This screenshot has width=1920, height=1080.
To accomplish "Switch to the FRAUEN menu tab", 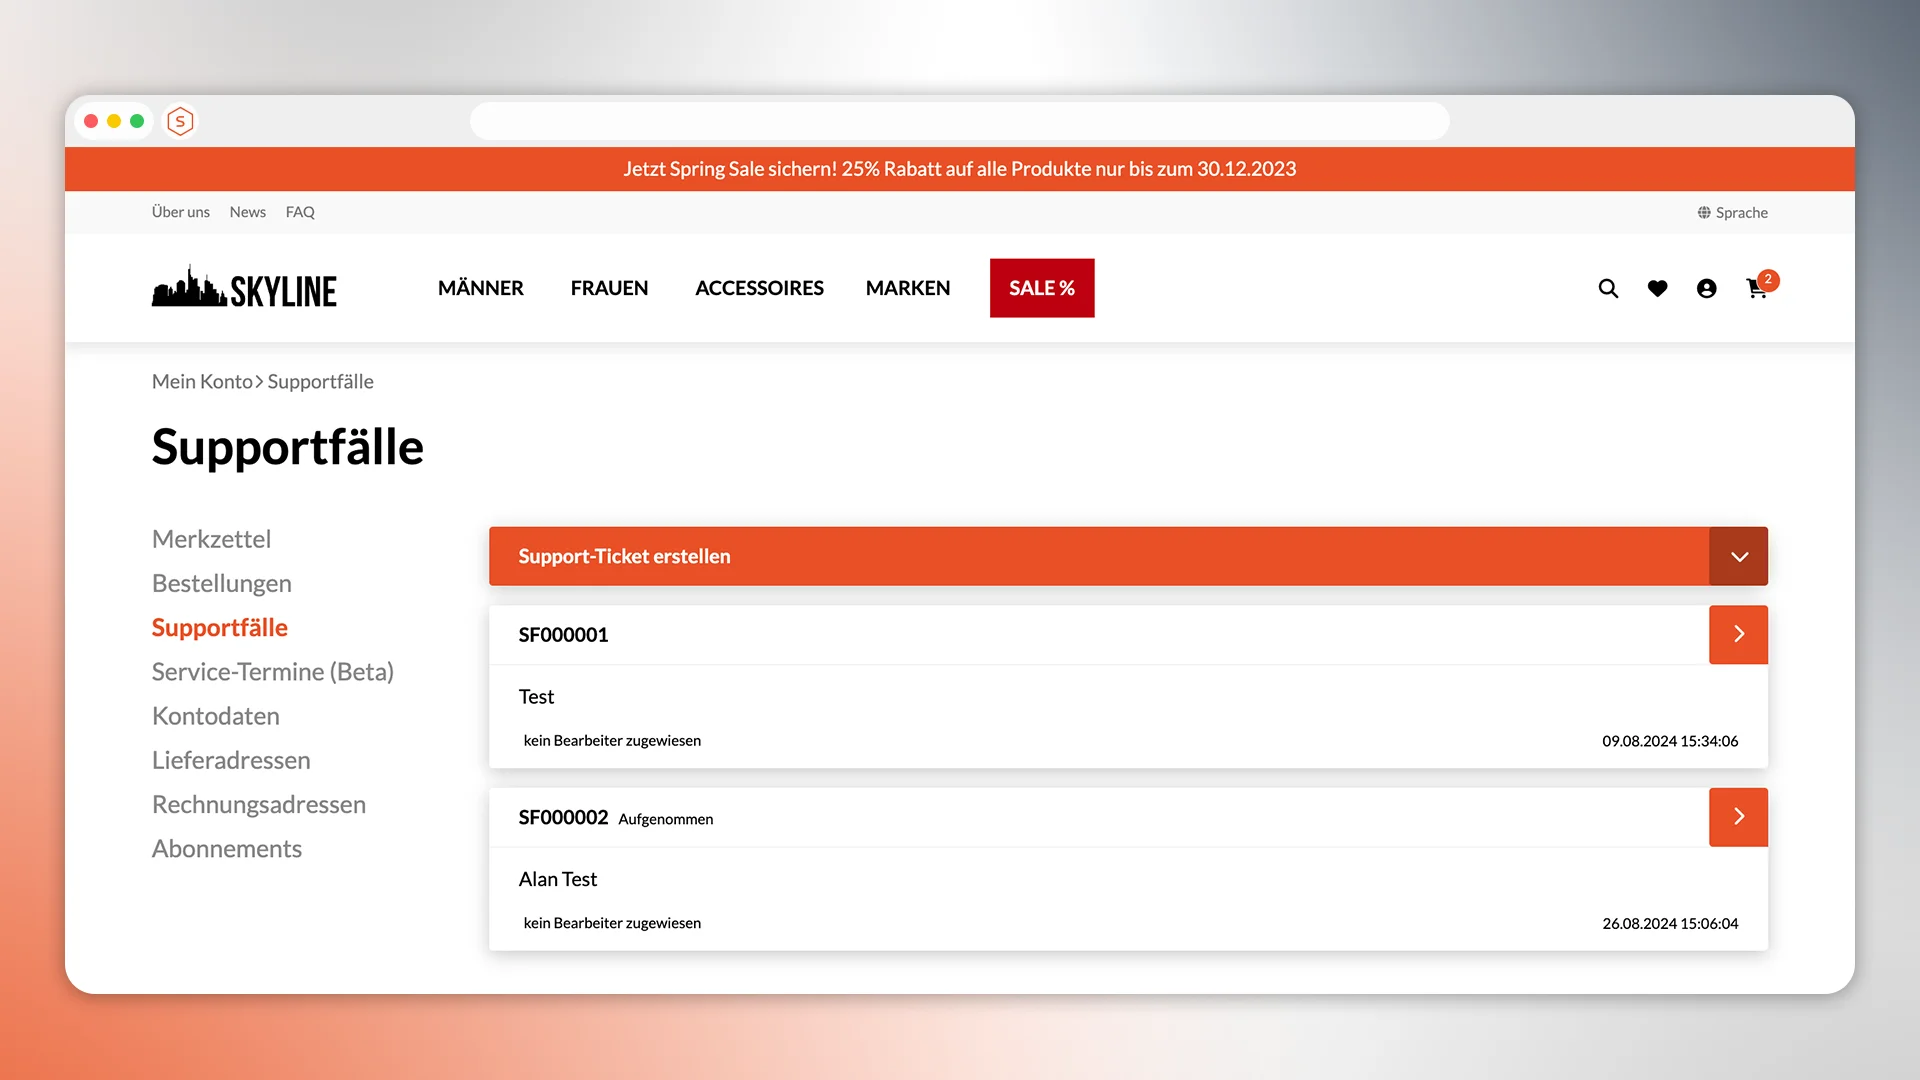I will pos(609,288).
